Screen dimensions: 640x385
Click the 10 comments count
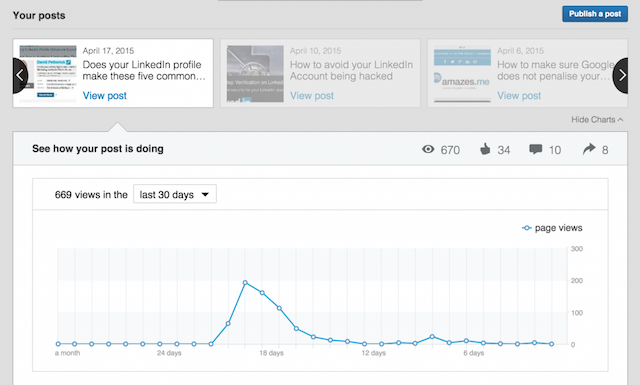[555, 150]
